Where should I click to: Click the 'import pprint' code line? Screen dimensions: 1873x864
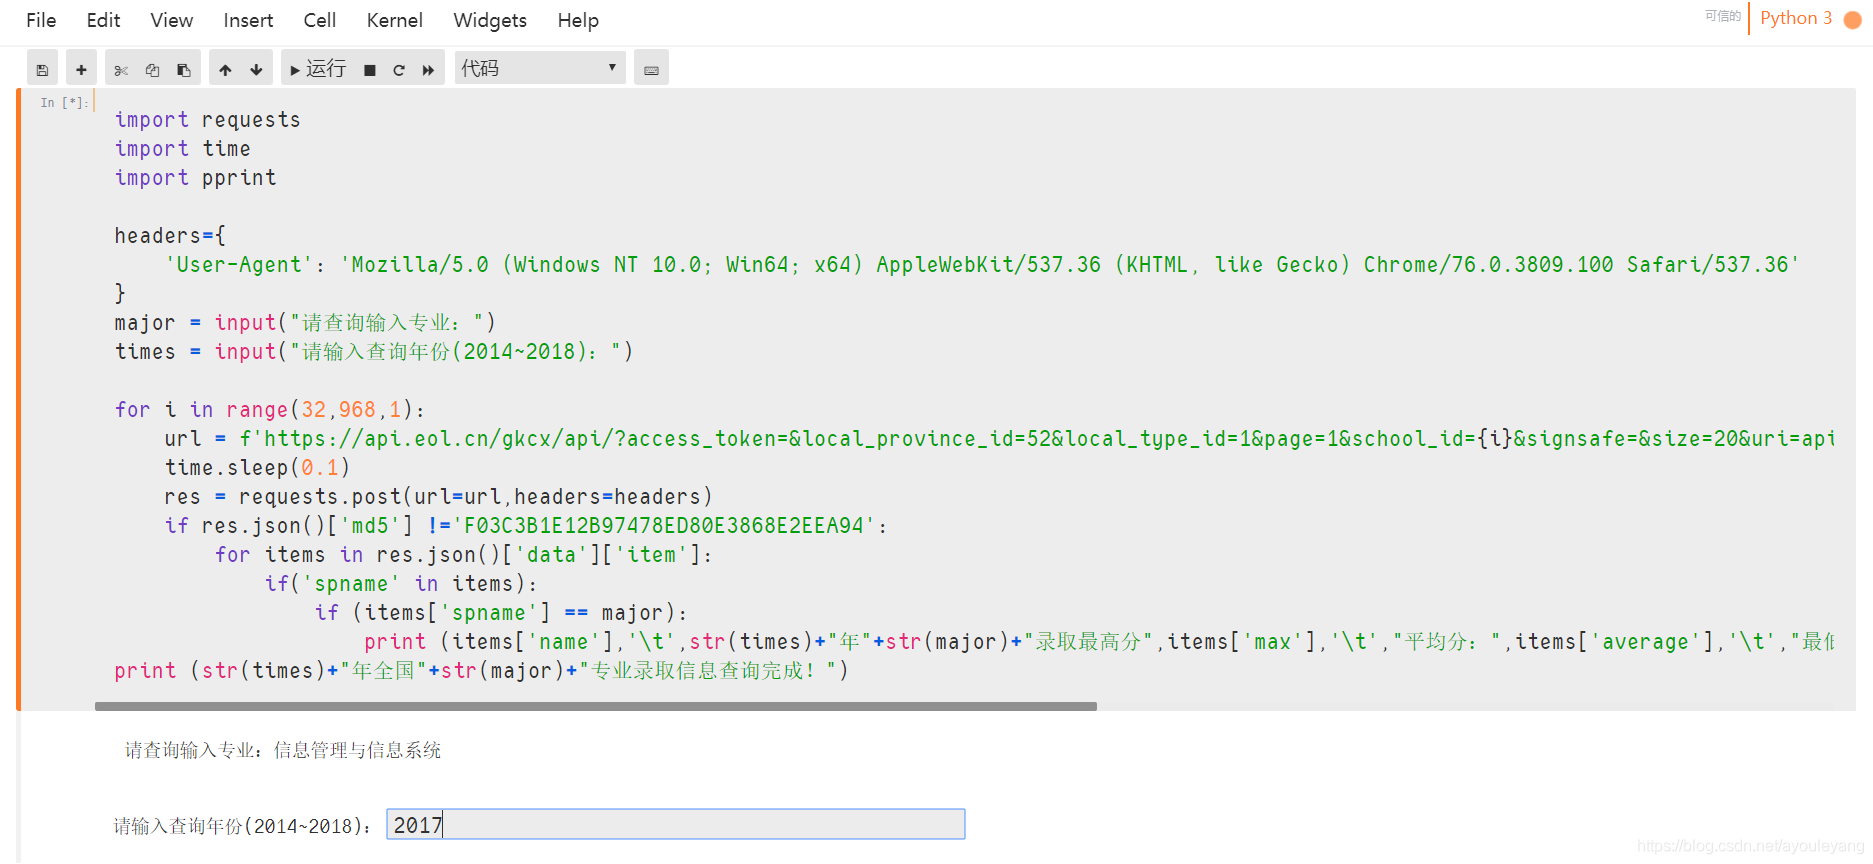point(195,178)
